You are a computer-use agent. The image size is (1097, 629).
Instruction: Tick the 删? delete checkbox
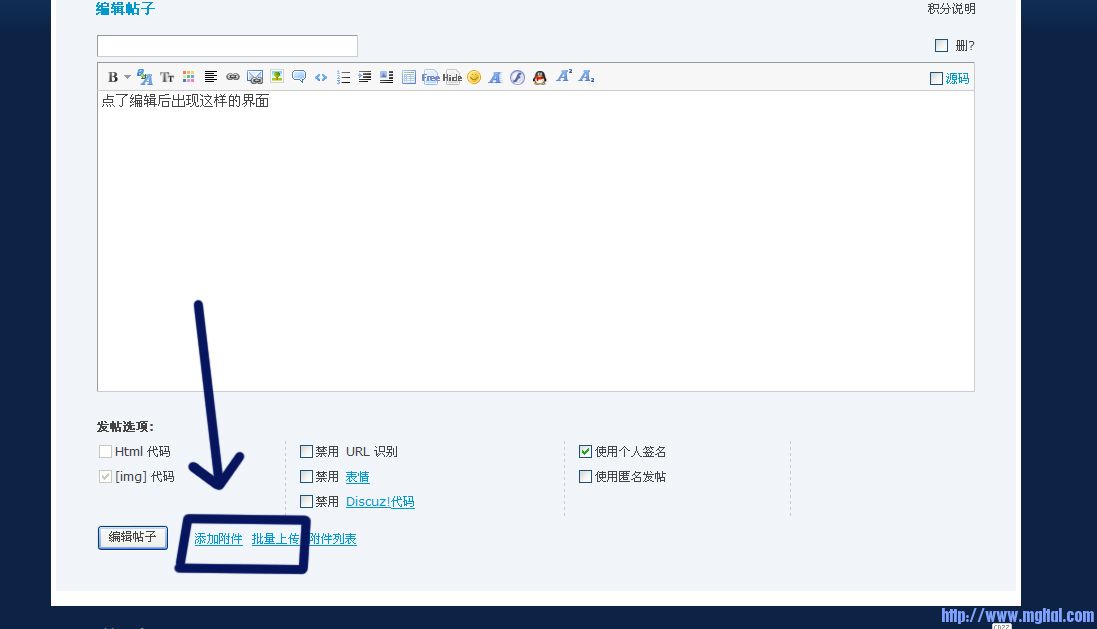coord(941,45)
